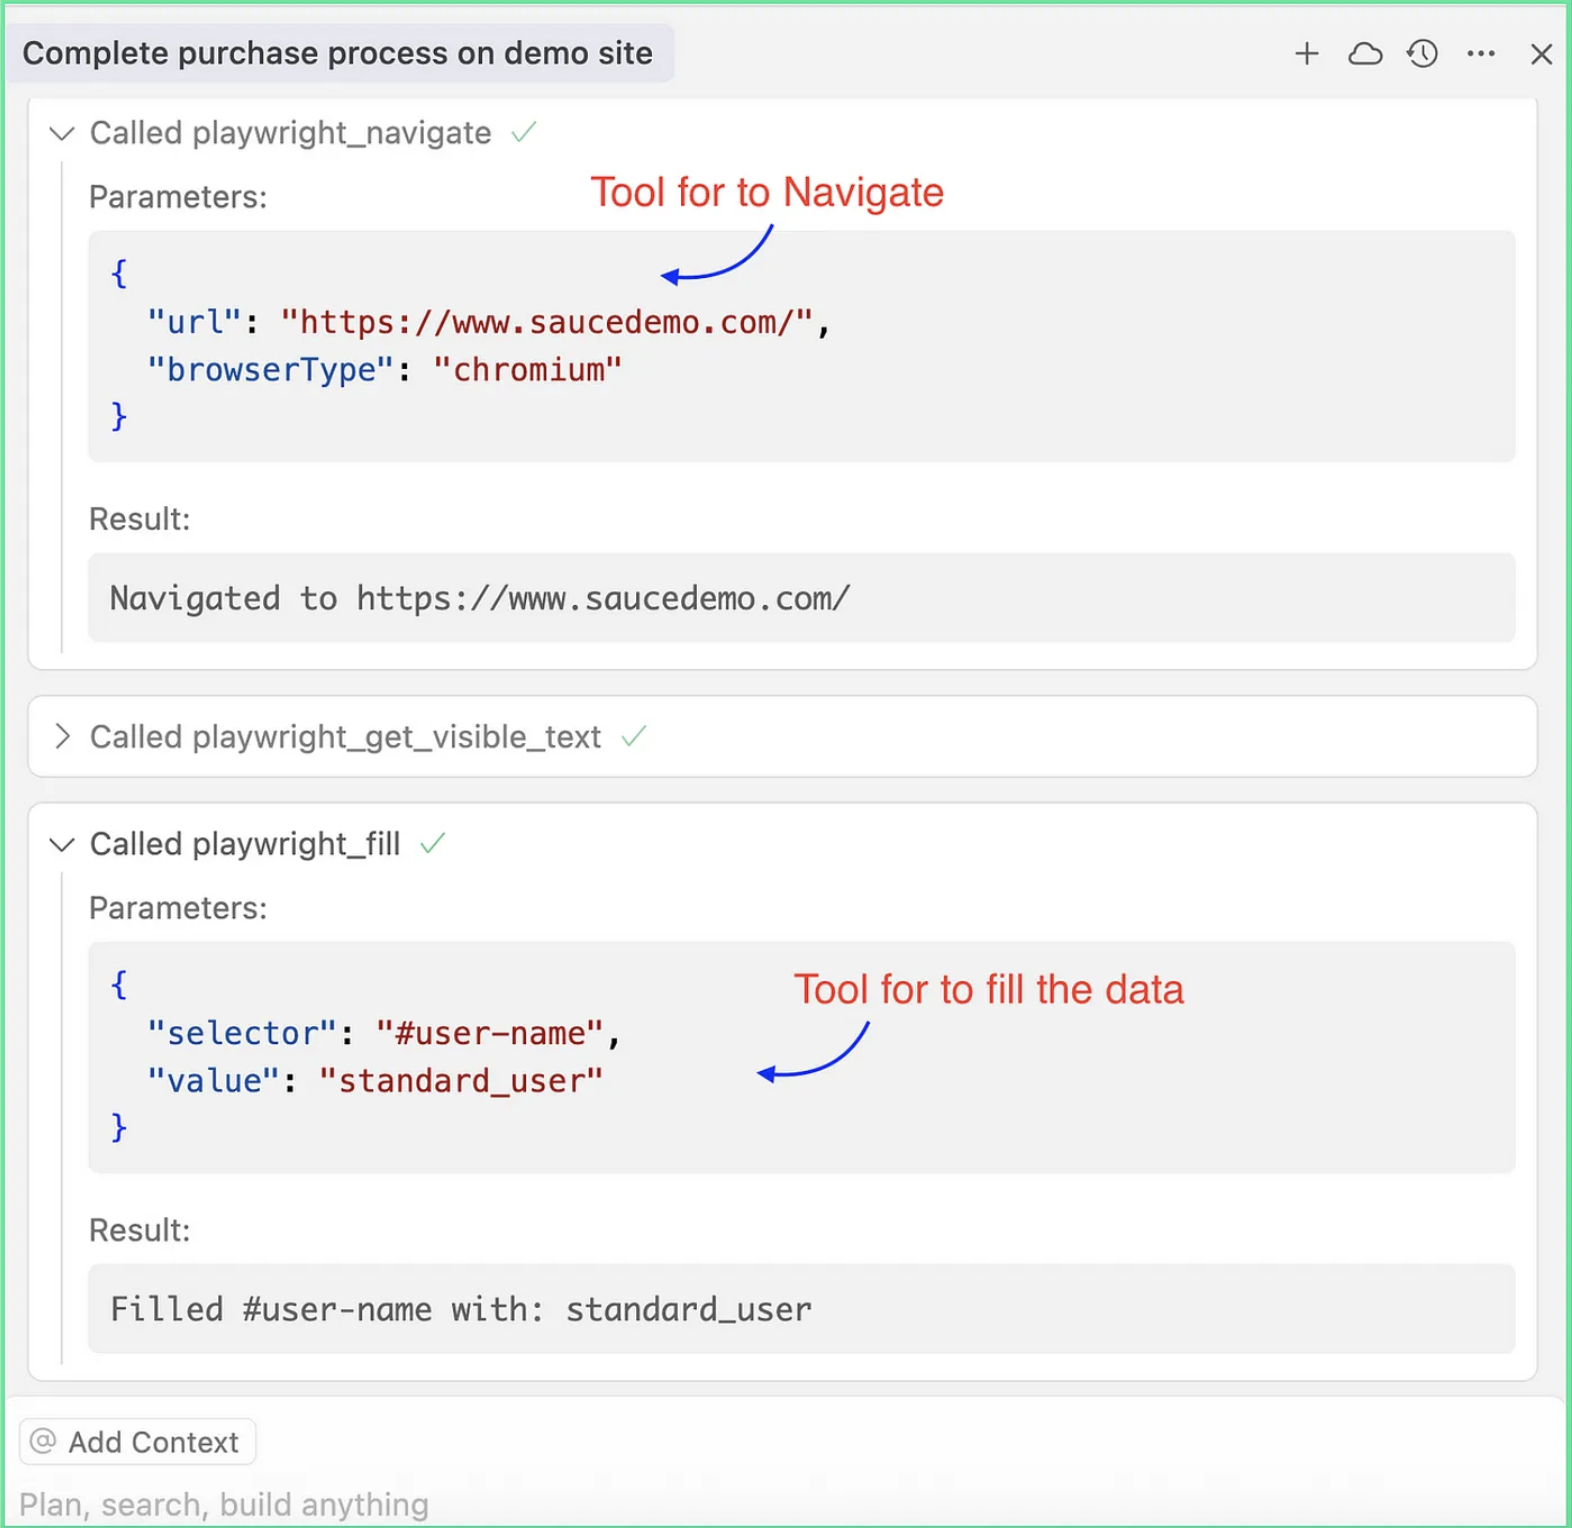Click 'Called playwright_fill' header text
Viewport: 1572px width, 1528px height.
point(245,844)
